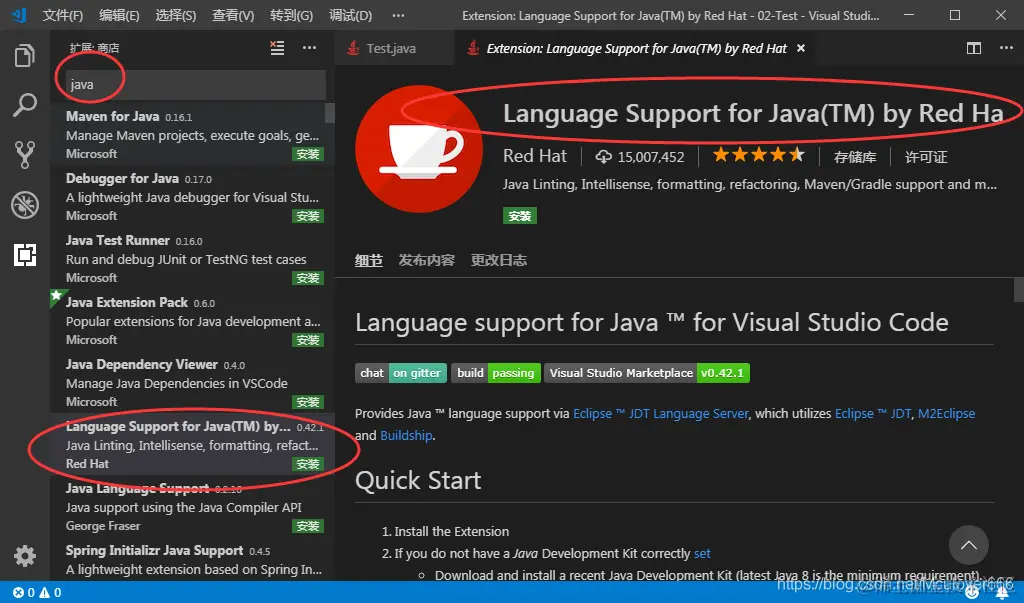This screenshot has height=603, width=1024.
Task: Install Java Test Runner extension
Action: [308, 278]
